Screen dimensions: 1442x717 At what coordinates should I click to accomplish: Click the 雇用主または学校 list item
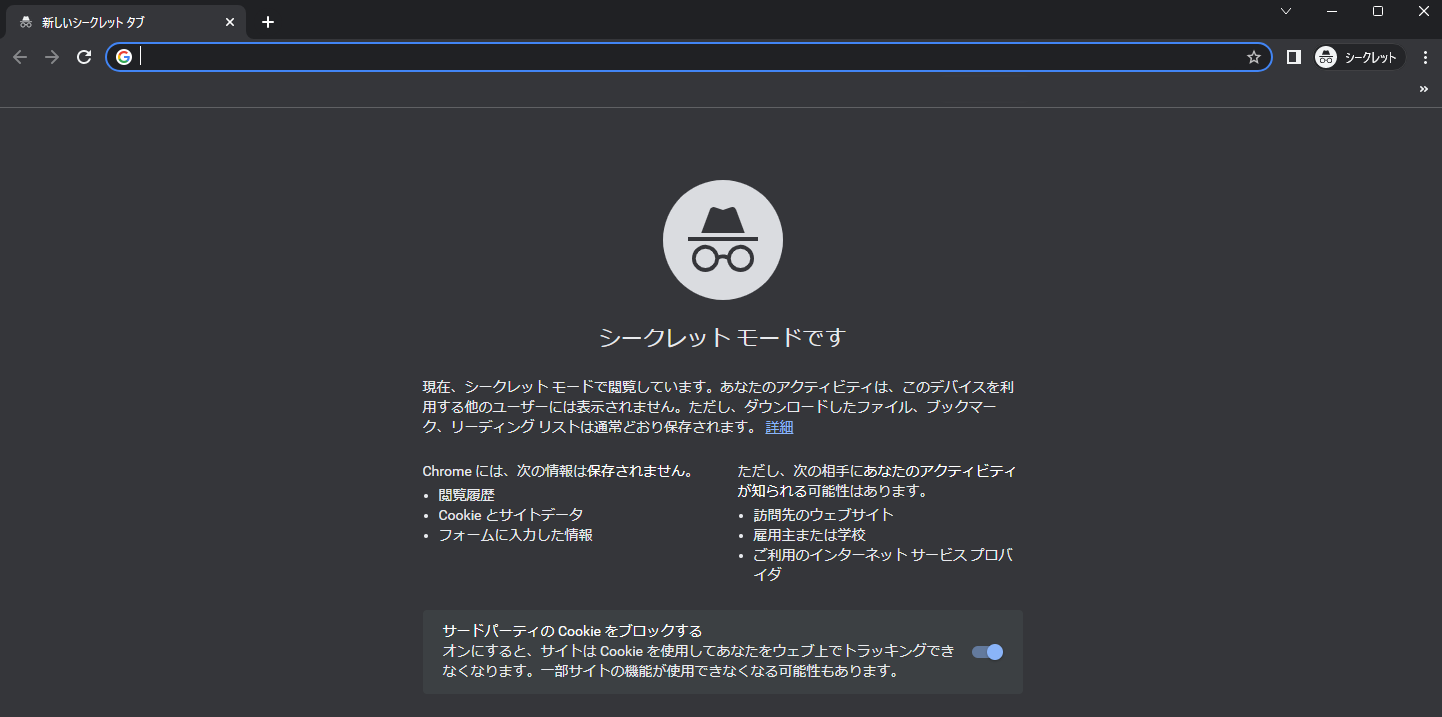[809, 535]
